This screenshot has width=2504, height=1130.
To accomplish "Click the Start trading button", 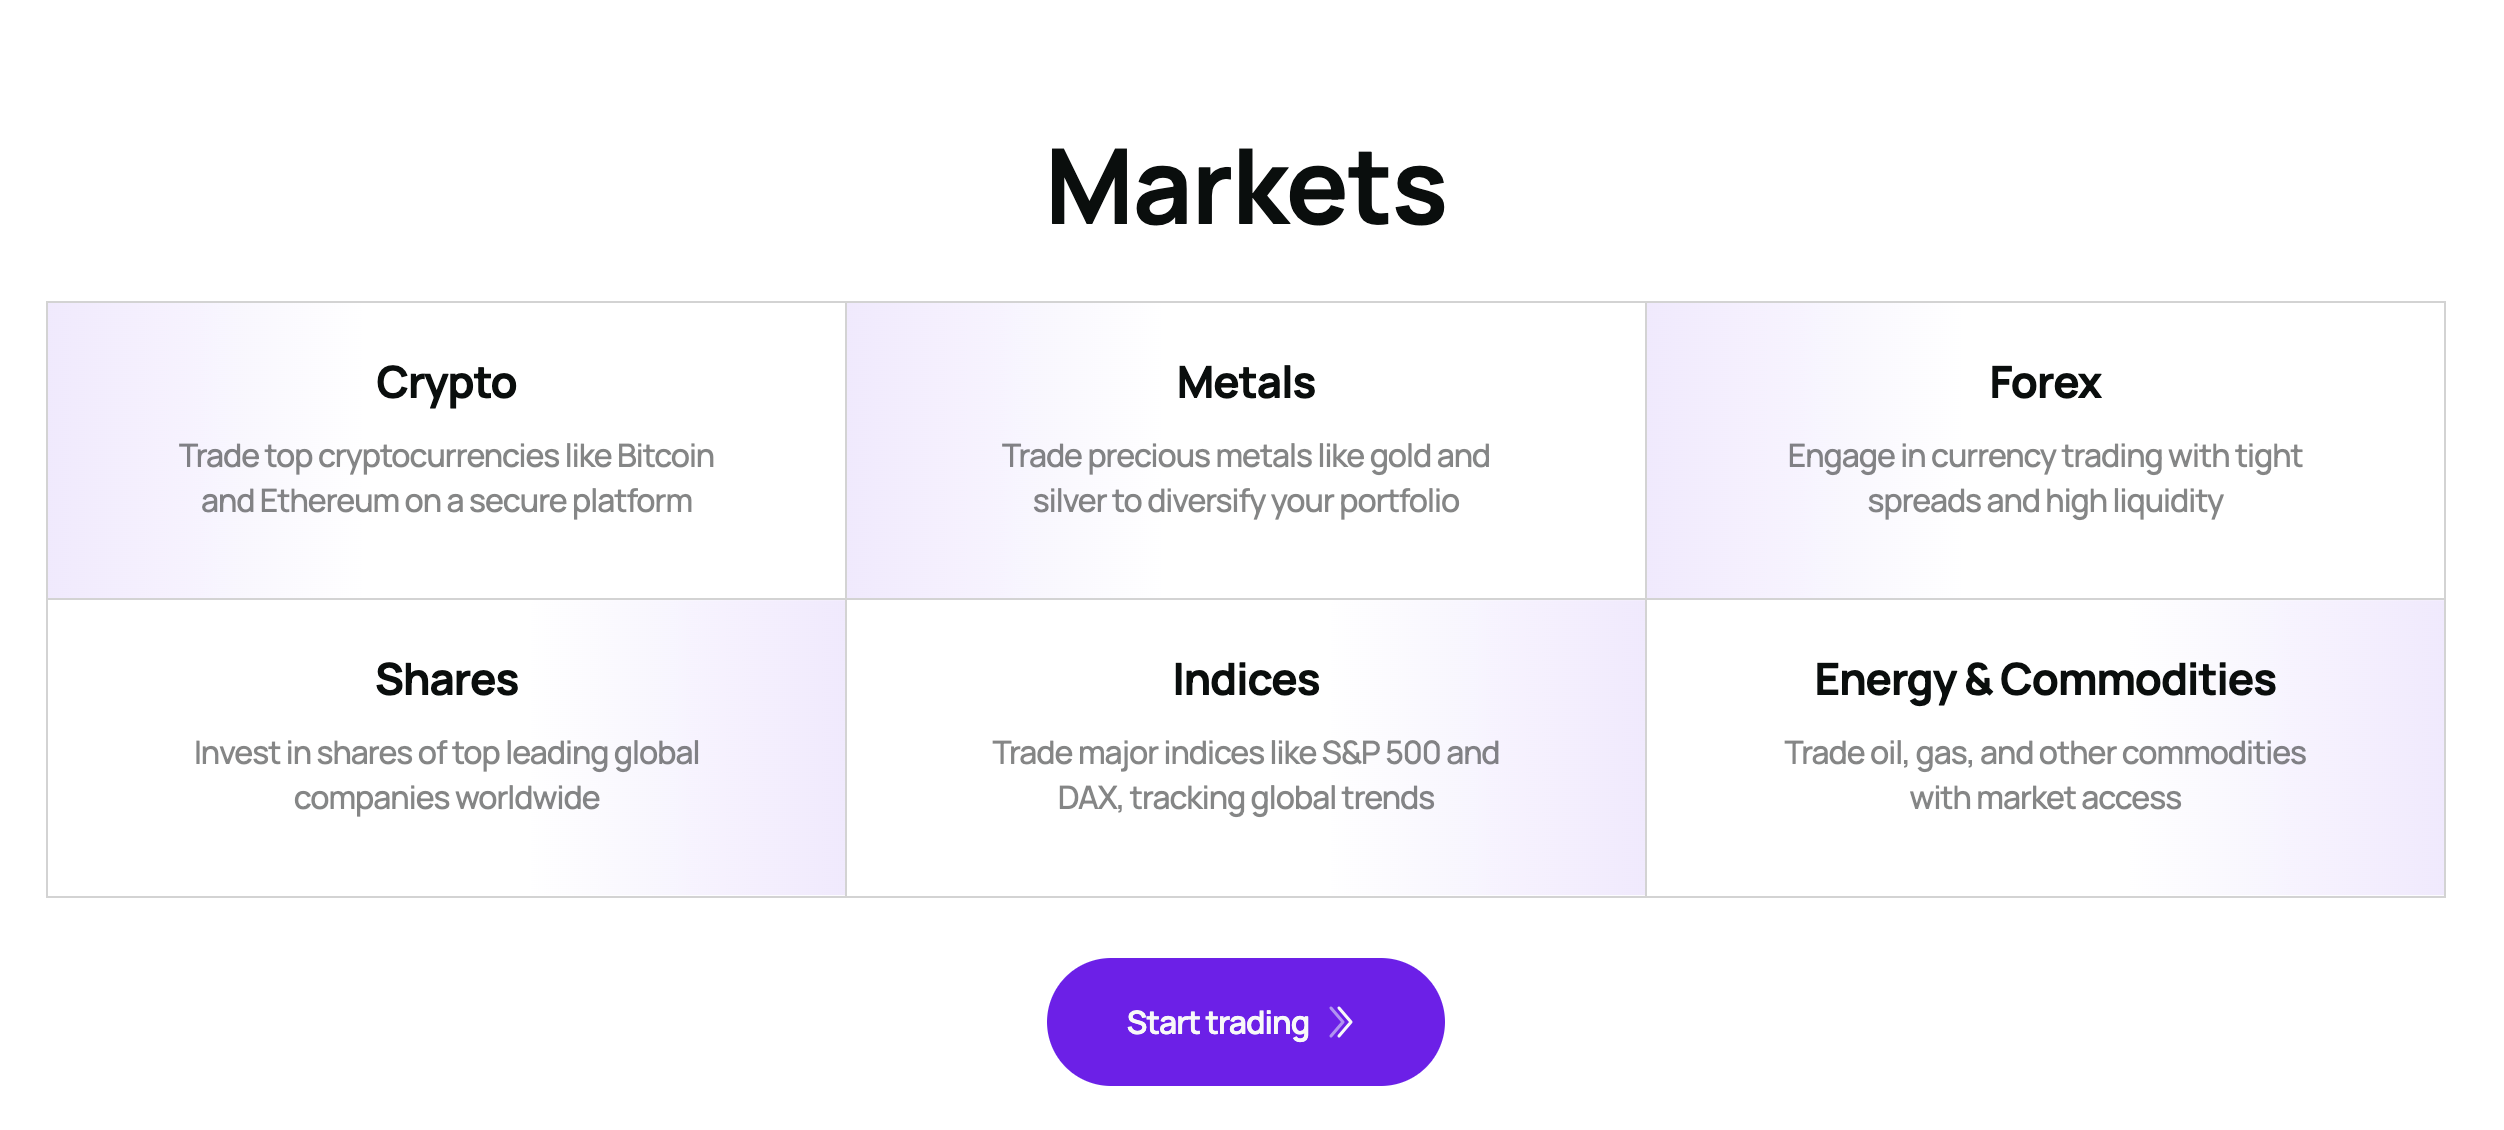I will pyautogui.click(x=1245, y=1021).
